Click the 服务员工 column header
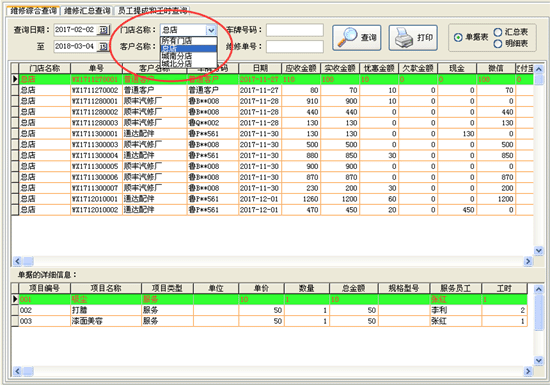This screenshot has height=385, width=550. tap(456, 288)
